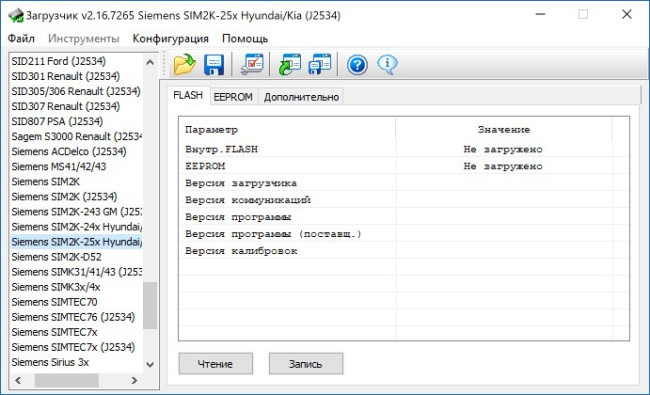
Task: Select Siemens SIM2K-243 GM entry
Action: (76, 212)
